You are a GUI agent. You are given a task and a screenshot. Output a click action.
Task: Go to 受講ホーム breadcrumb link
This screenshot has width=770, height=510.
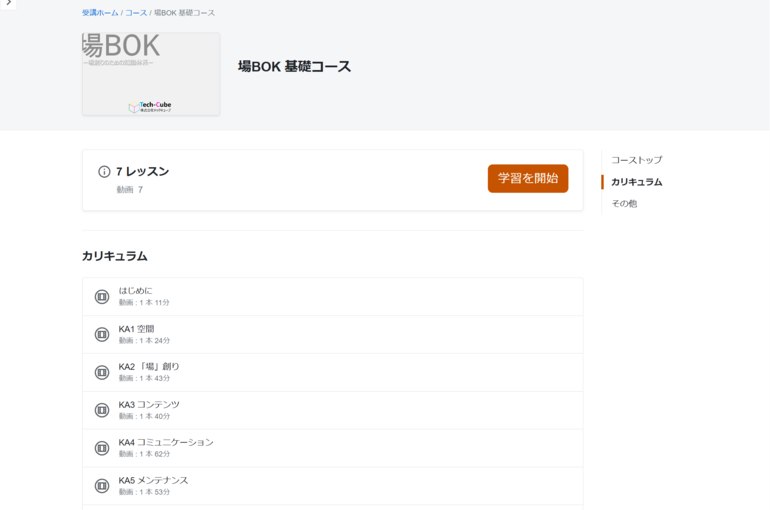pyautogui.click(x=99, y=13)
